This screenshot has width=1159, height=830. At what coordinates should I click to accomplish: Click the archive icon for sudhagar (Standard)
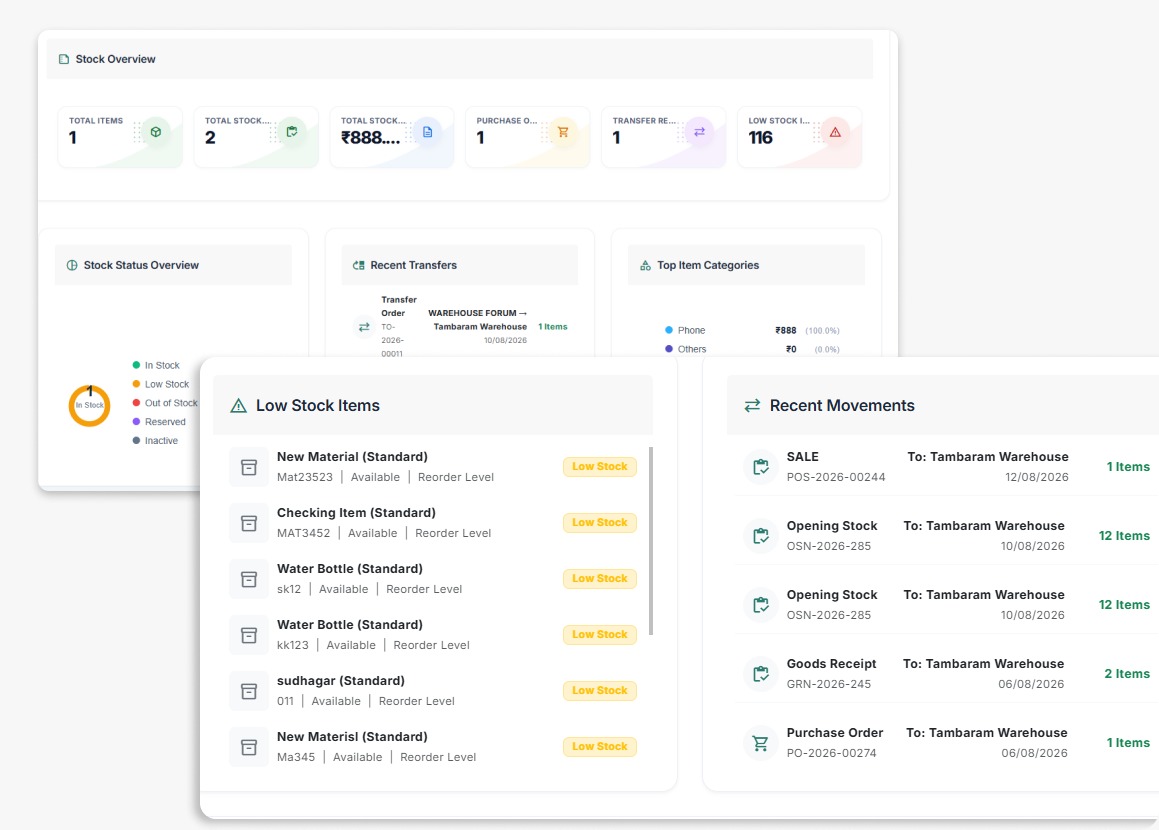(249, 691)
